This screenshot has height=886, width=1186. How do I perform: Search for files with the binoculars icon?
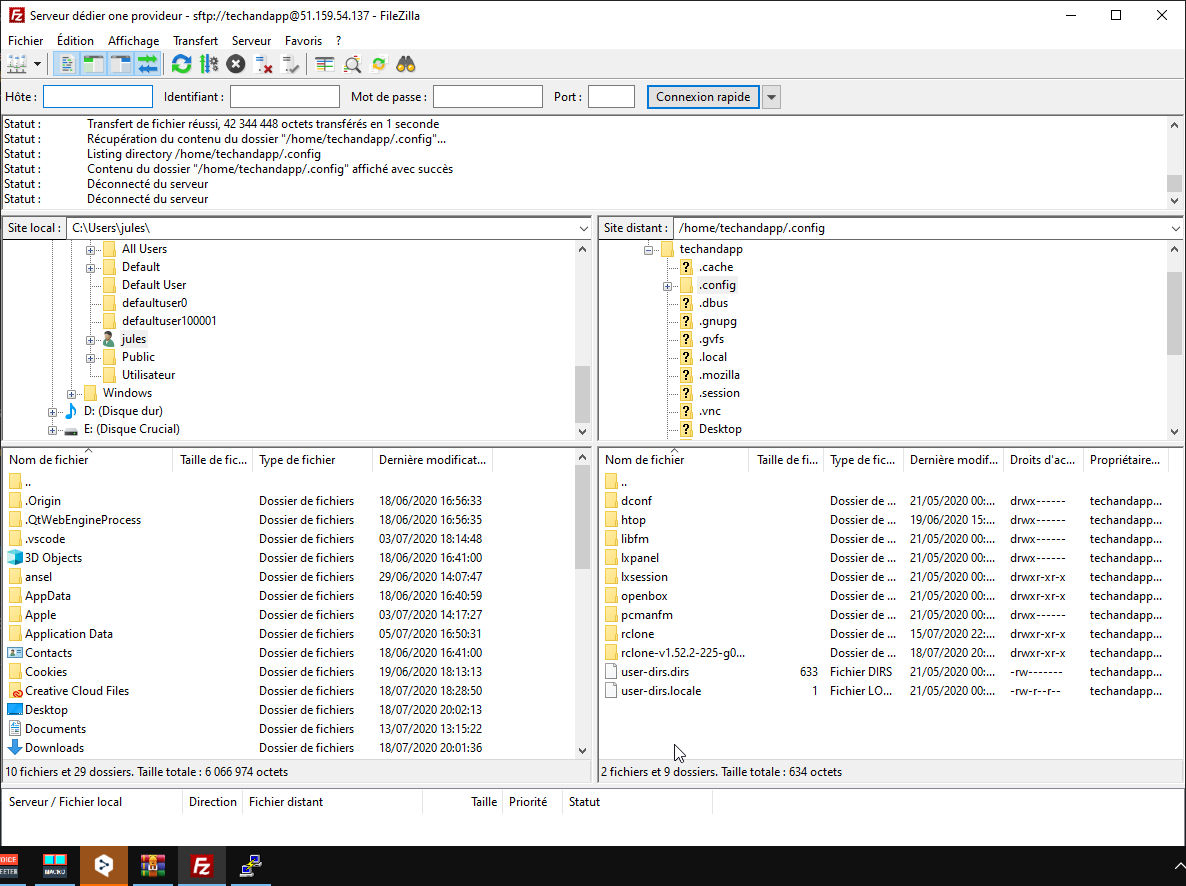[406, 64]
